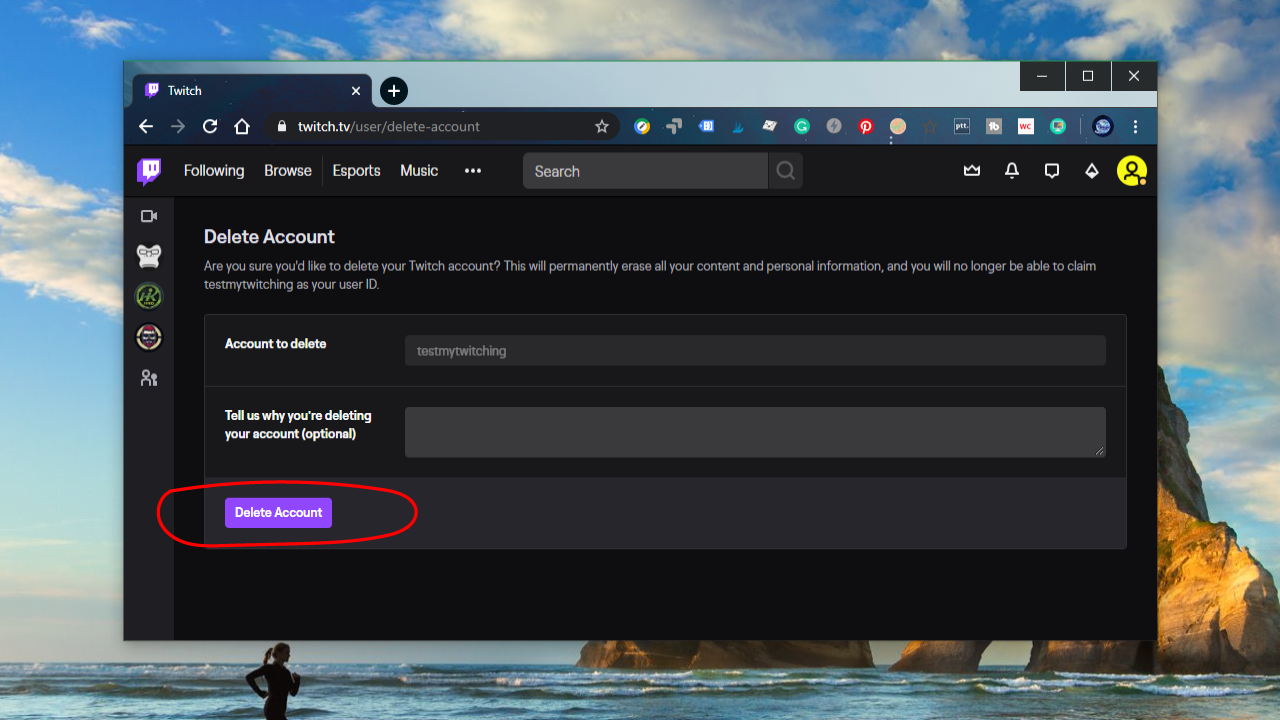Click the friends search icon in sidebar

(149, 378)
